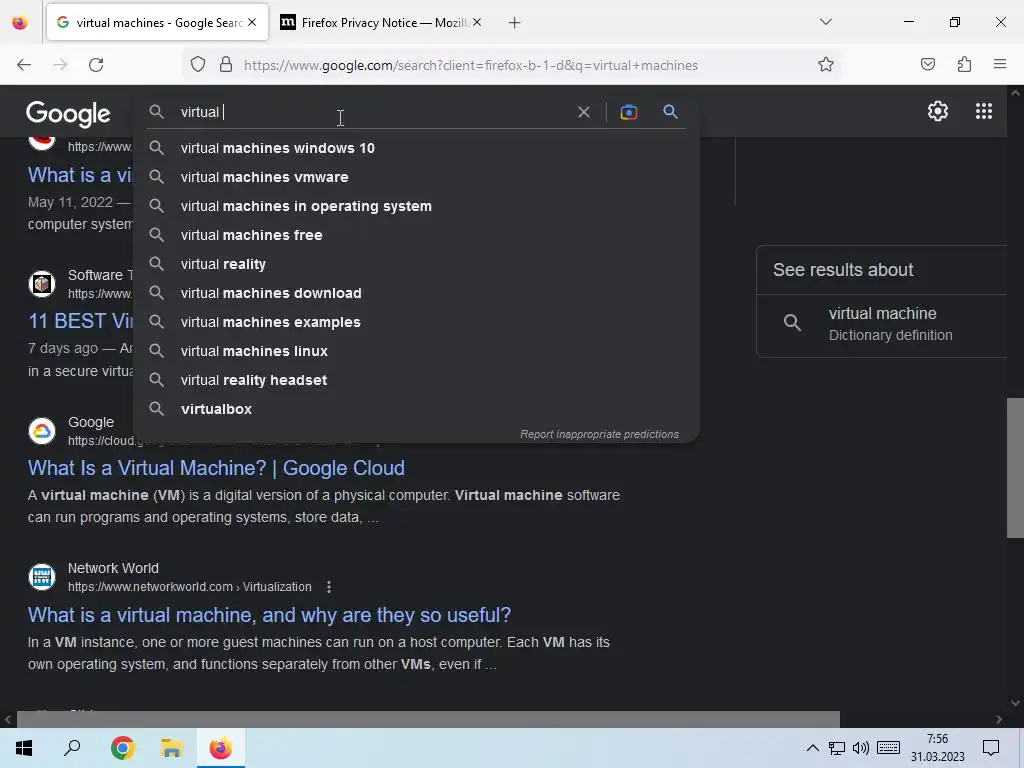Screen dimensions: 1024x768
Task: Open virtual machine Dictionary definition result
Action: click(x=882, y=324)
